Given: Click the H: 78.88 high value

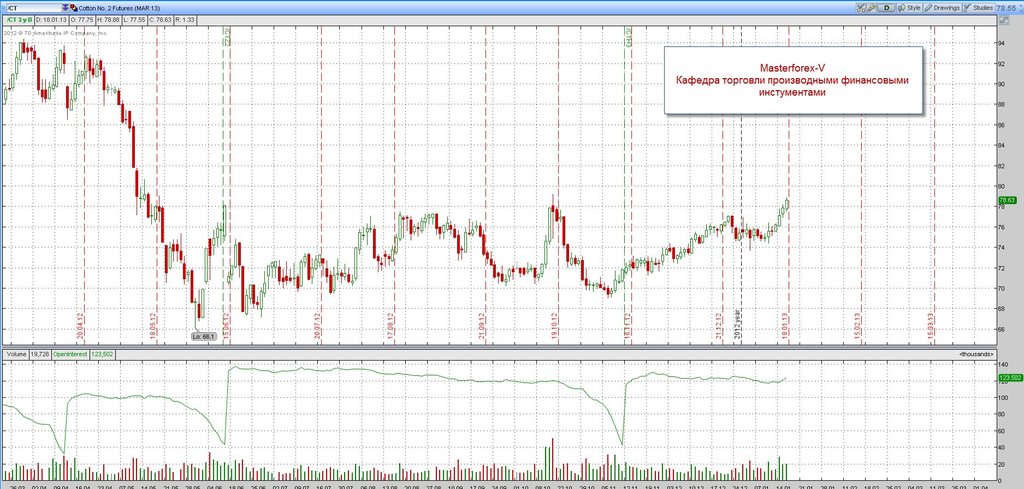Looking at the screenshot, I should (x=108, y=20).
